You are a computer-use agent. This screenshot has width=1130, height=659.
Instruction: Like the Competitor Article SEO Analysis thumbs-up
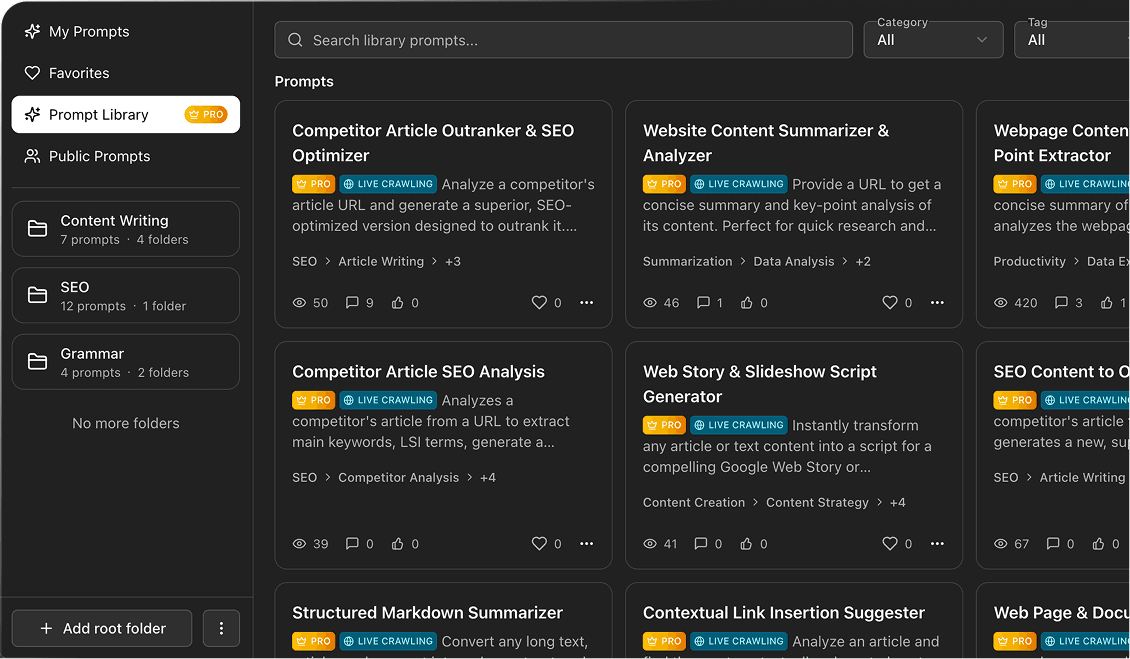click(x=397, y=544)
